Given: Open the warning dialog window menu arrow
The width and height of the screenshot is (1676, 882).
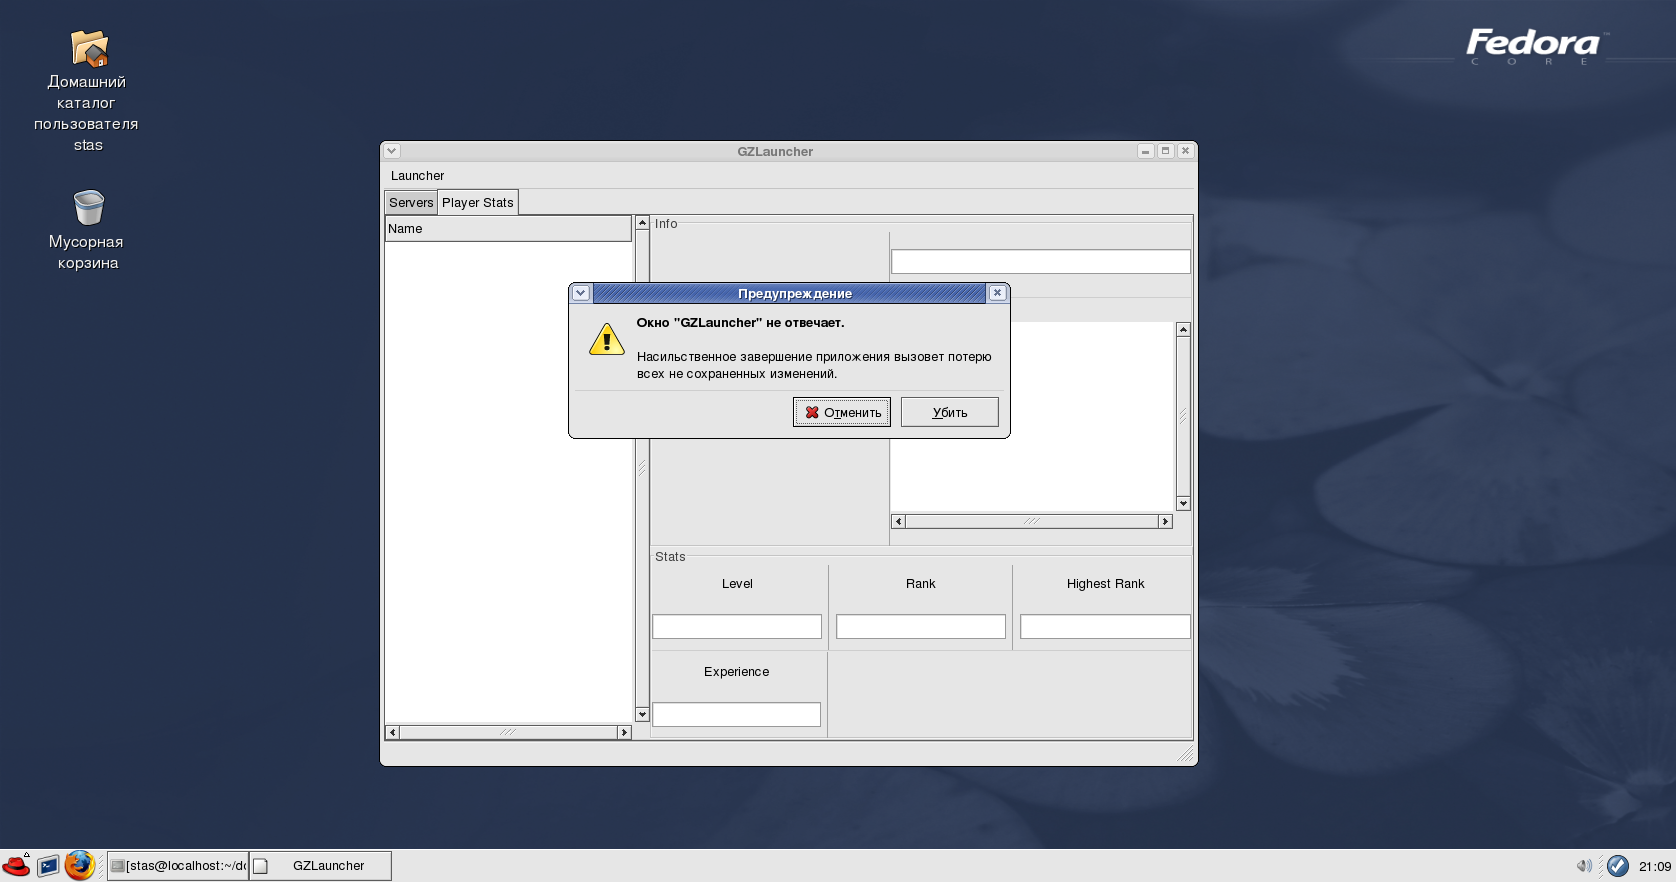Looking at the screenshot, I should 581,293.
